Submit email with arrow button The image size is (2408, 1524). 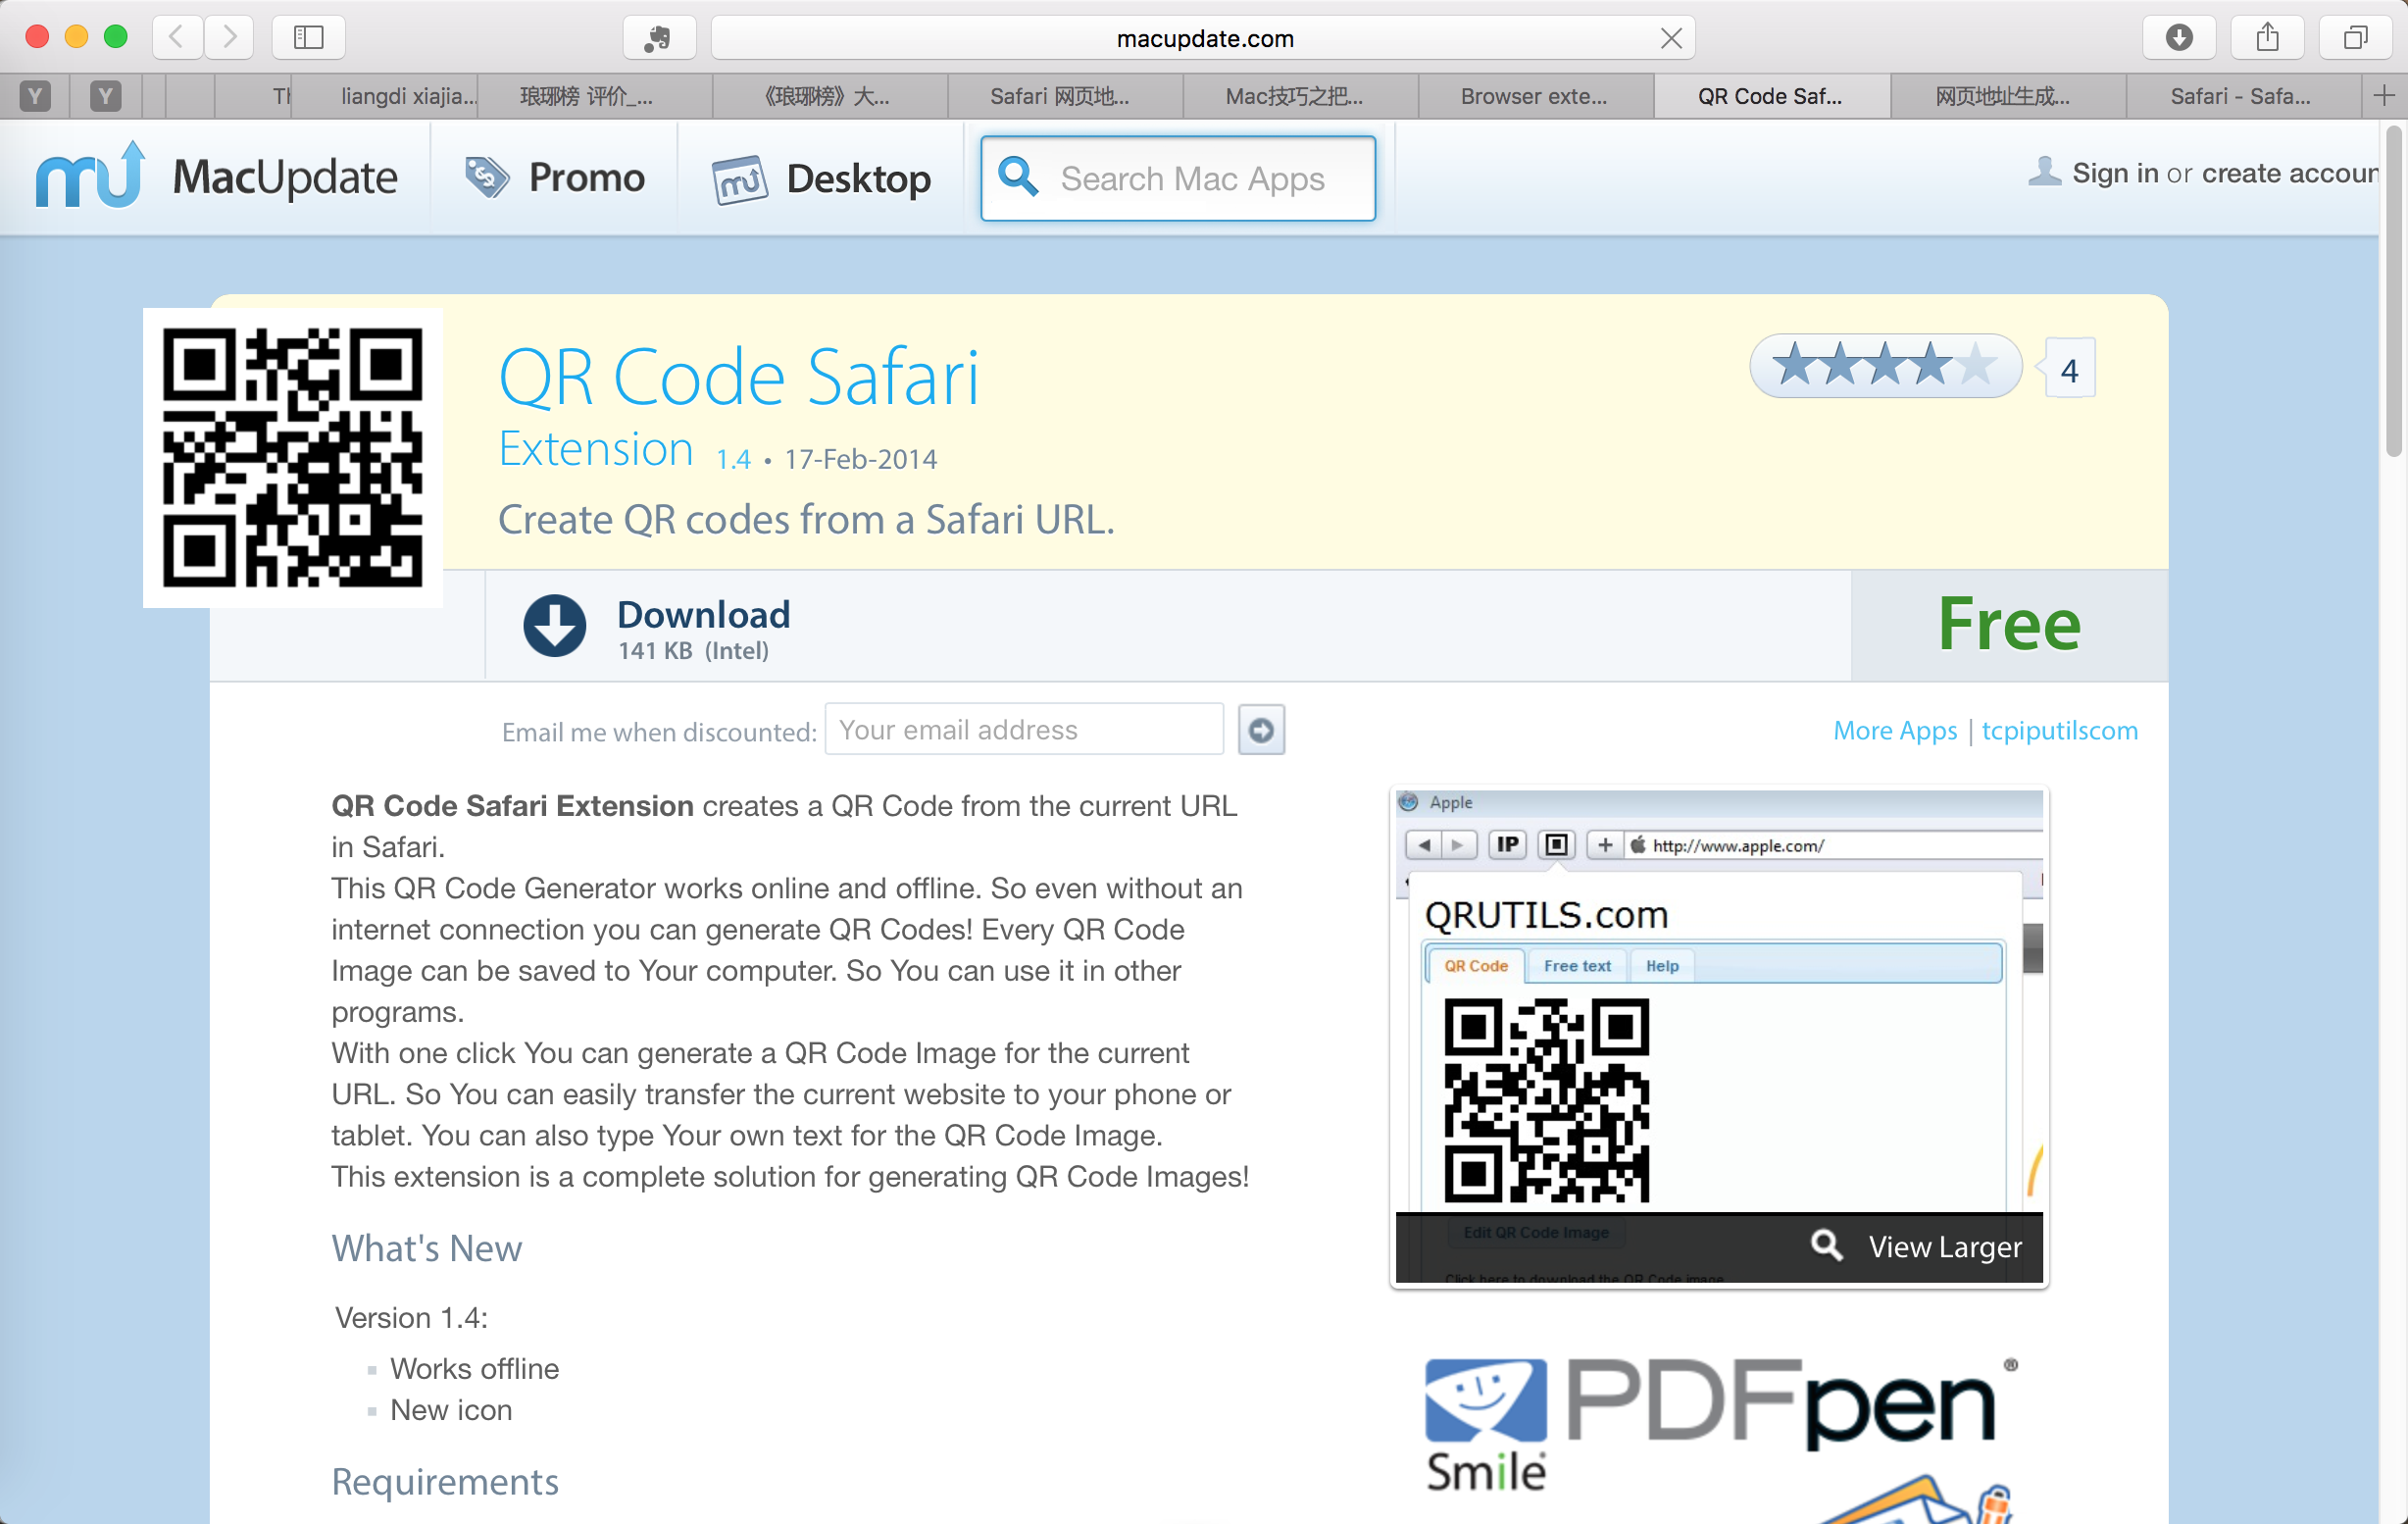tap(1261, 730)
